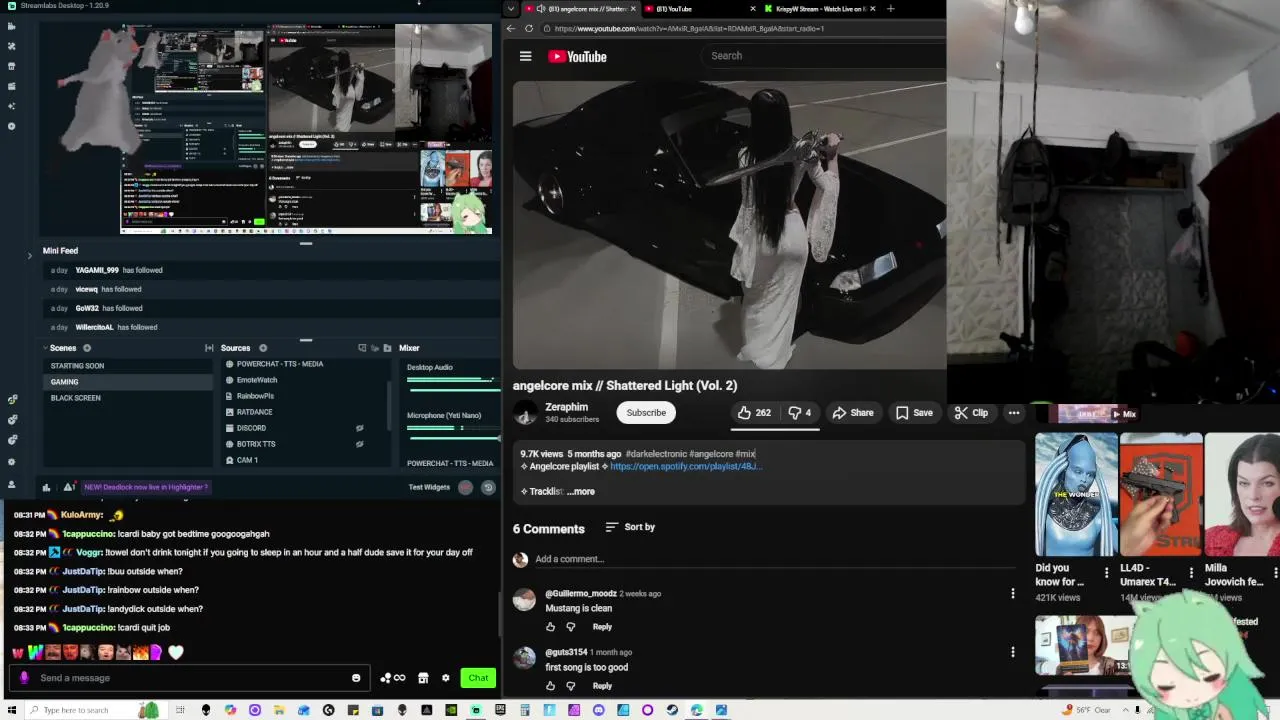Open the Windows Start menu
The height and width of the screenshot is (720, 1280).
click(10, 710)
